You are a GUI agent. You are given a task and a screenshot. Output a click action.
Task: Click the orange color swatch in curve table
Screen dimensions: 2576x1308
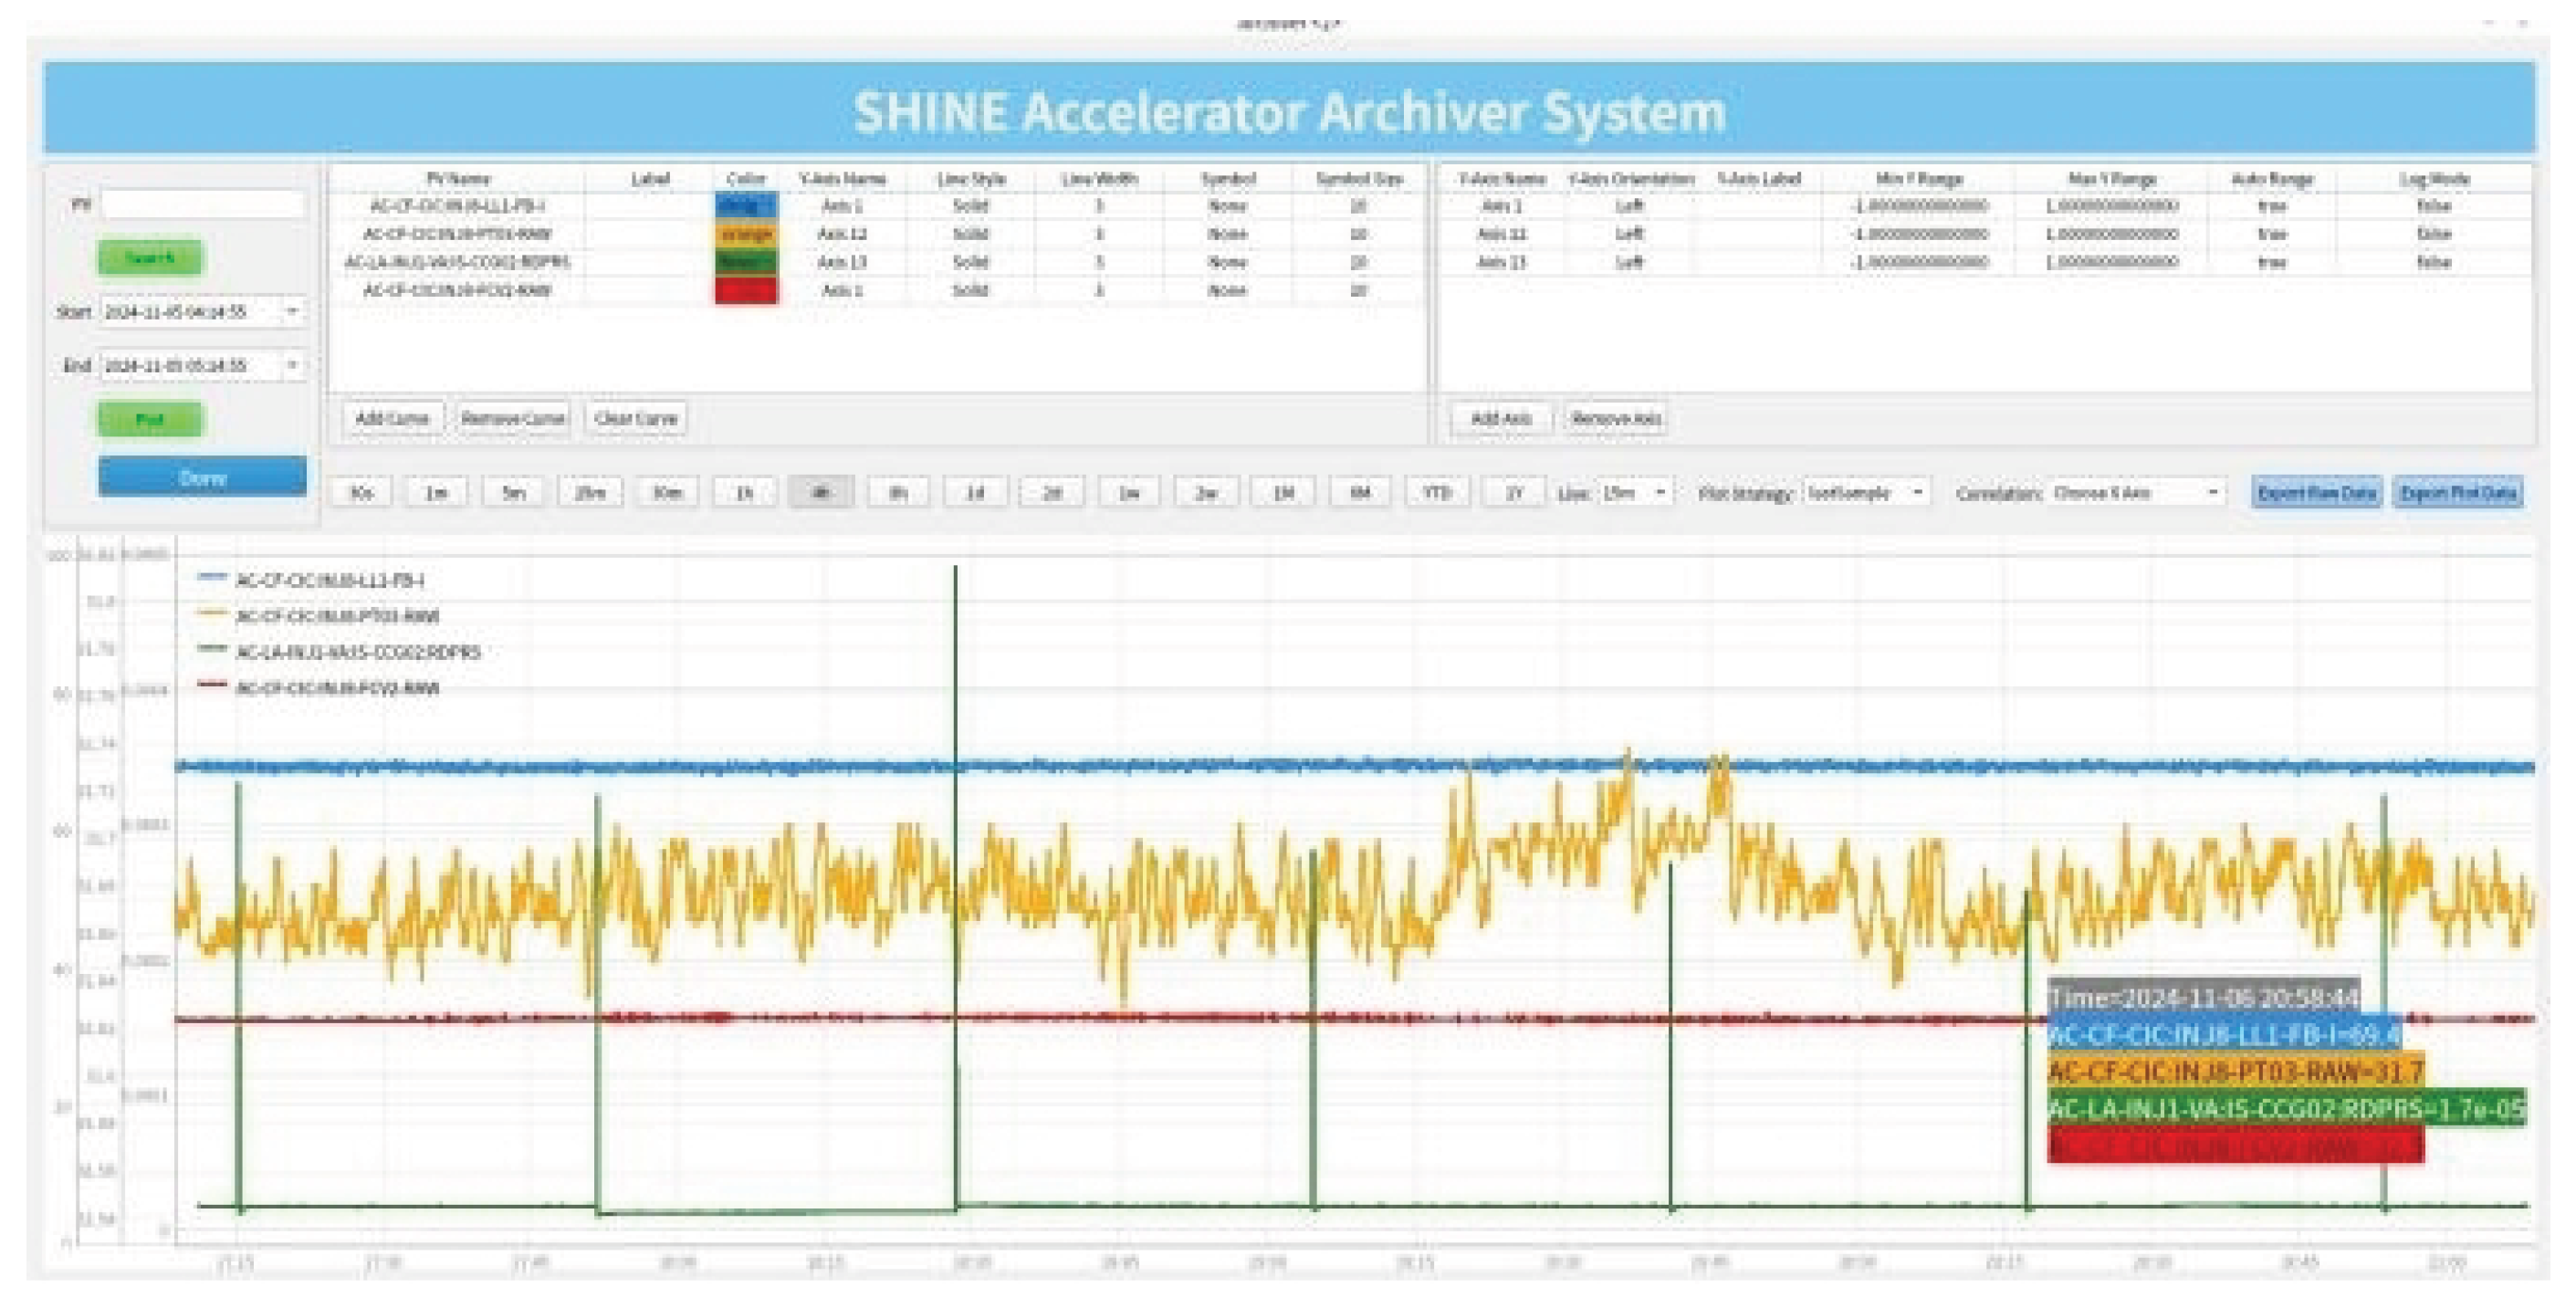(746, 234)
